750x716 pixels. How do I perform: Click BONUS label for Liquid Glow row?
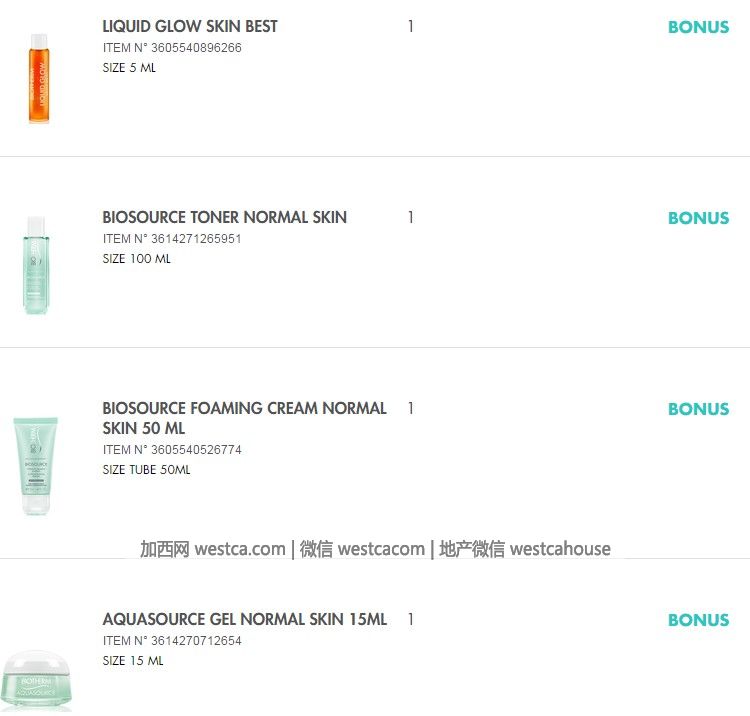(x=698, y=27)
